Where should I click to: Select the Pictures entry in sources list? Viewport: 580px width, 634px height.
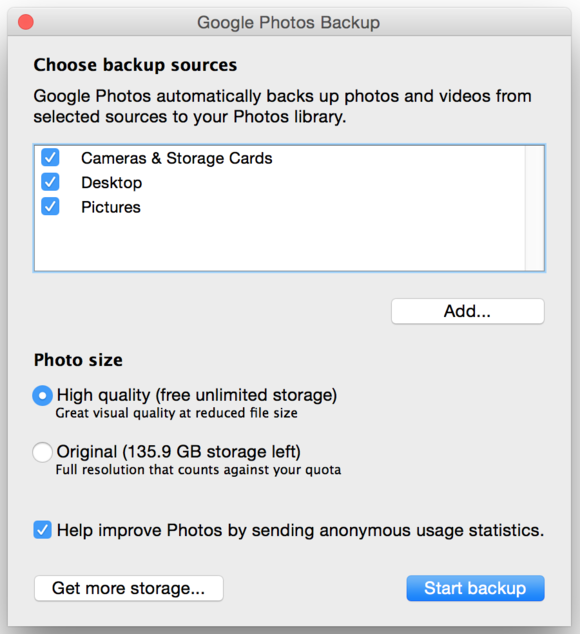coord(111,207)
